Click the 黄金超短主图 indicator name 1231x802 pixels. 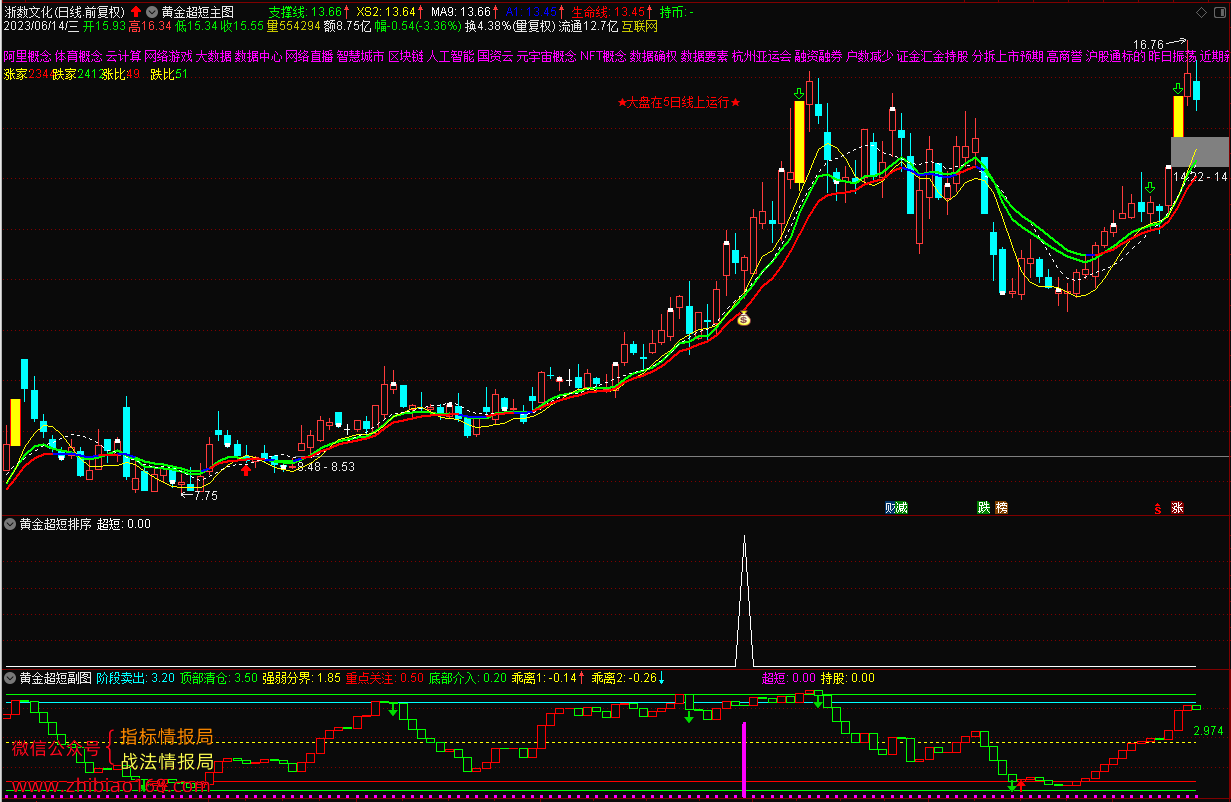pos(197,12)
